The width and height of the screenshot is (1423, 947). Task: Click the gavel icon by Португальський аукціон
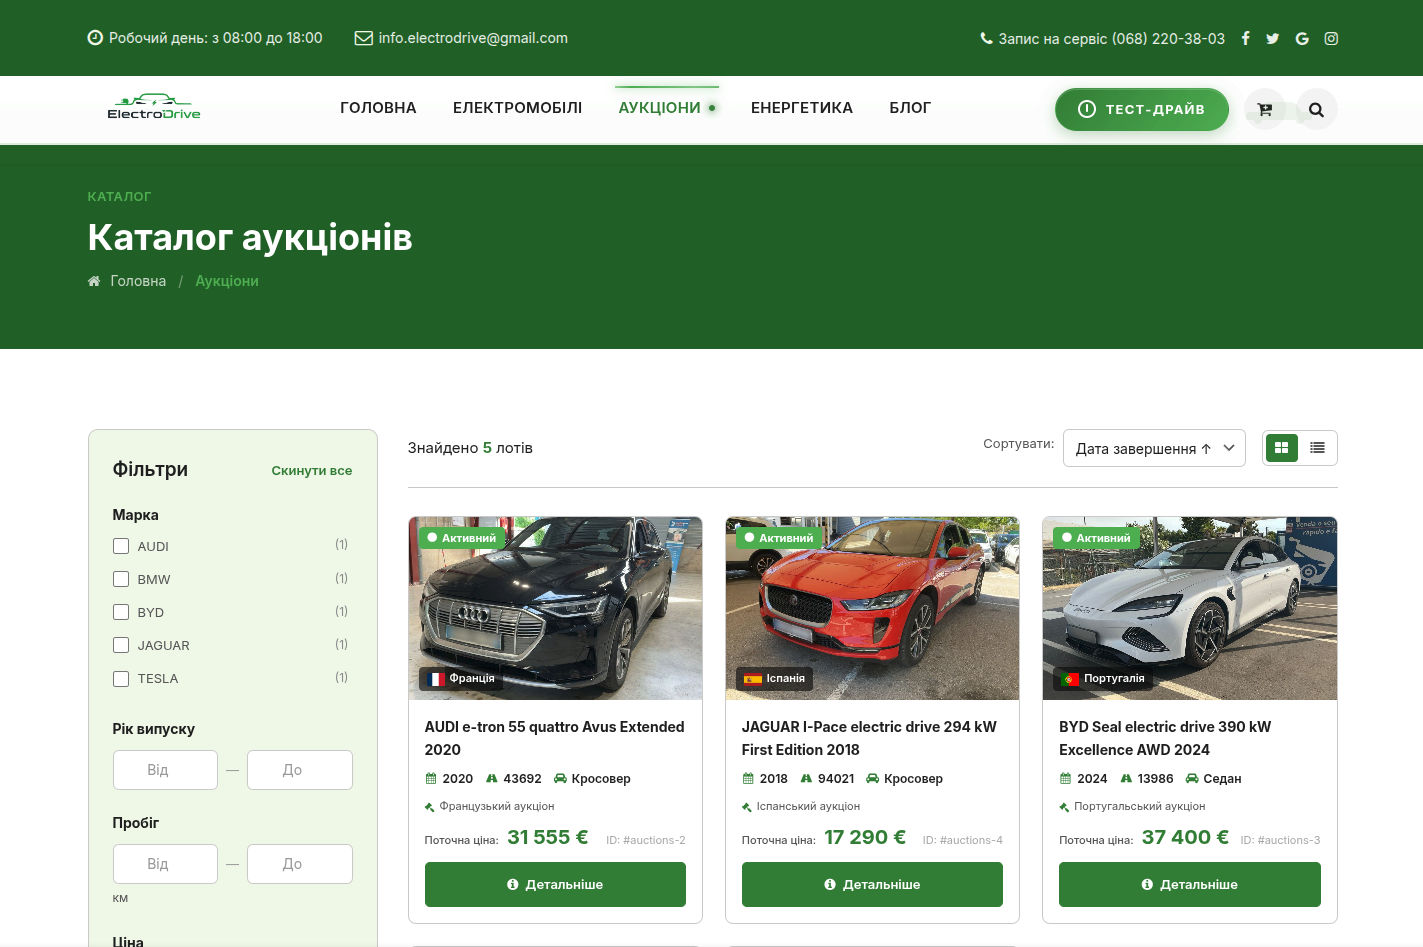click(x=1064, y=807)
